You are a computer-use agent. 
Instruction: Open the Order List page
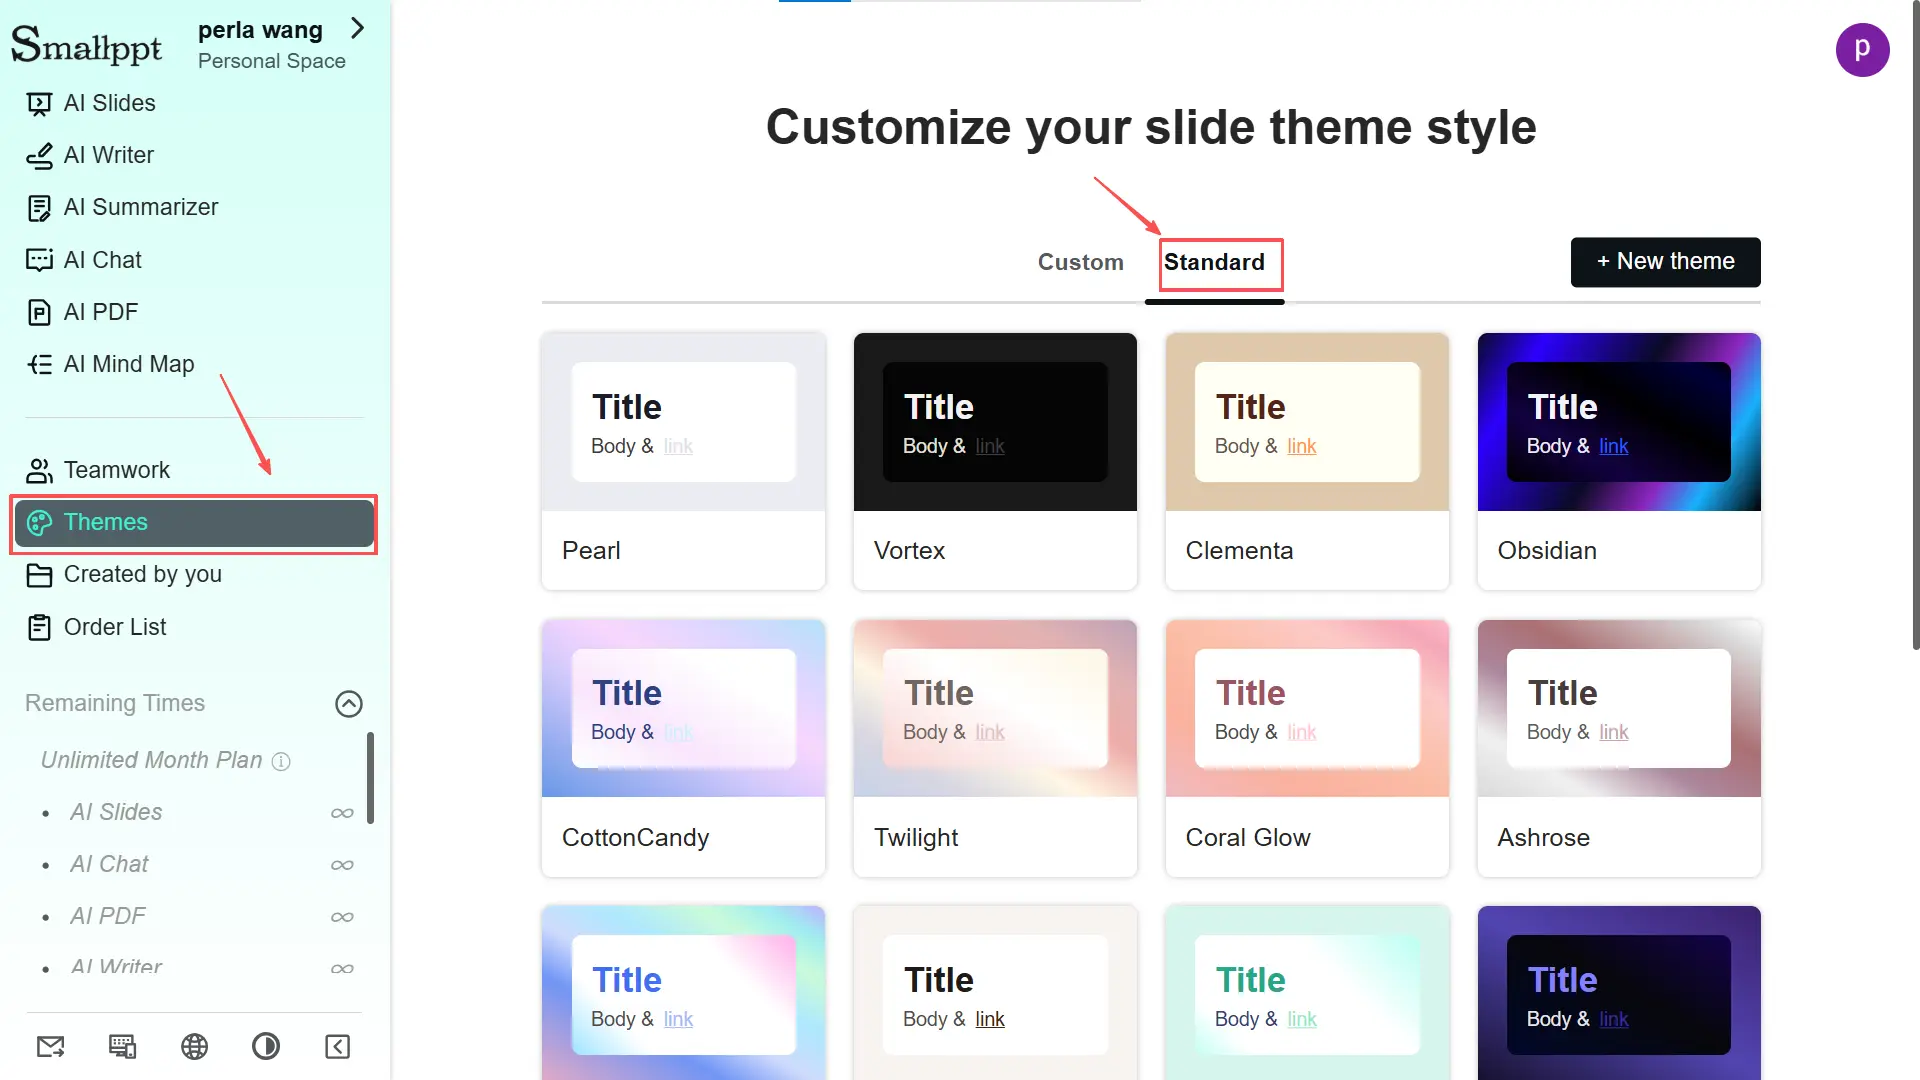coord(114,627)
